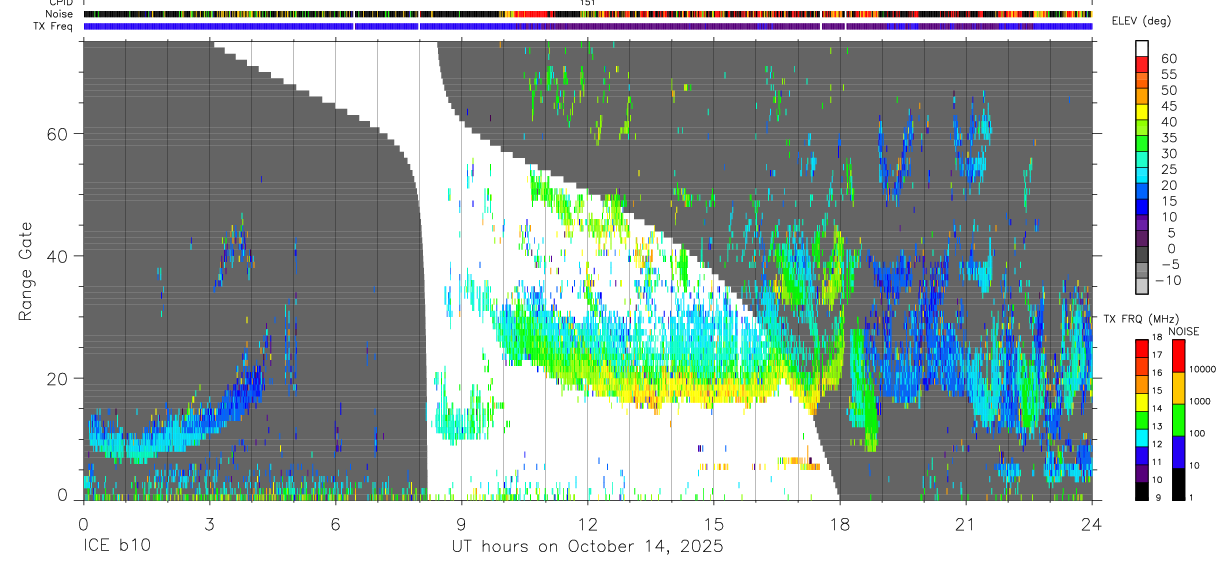1228x567 pixels.
Task: Click the x-axis tick label '21'
Action: tap(965, 524)
